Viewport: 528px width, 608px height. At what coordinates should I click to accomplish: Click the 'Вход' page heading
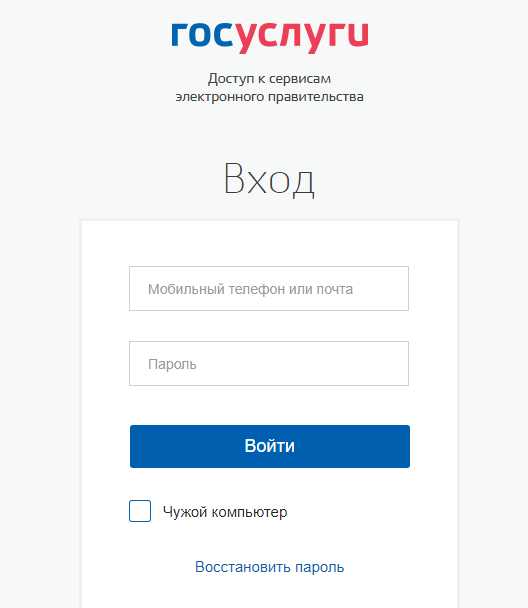point(269,179)
